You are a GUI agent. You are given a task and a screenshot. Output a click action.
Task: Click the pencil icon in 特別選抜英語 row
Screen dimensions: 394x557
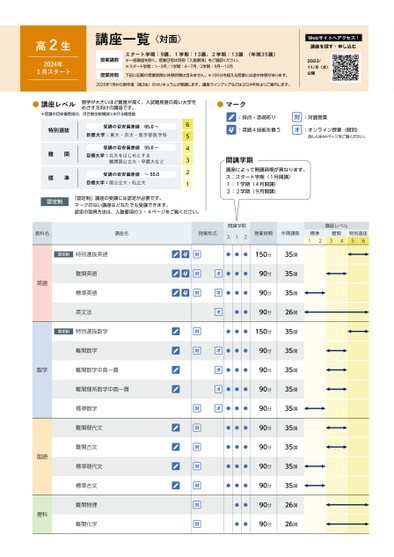(176, 254)
